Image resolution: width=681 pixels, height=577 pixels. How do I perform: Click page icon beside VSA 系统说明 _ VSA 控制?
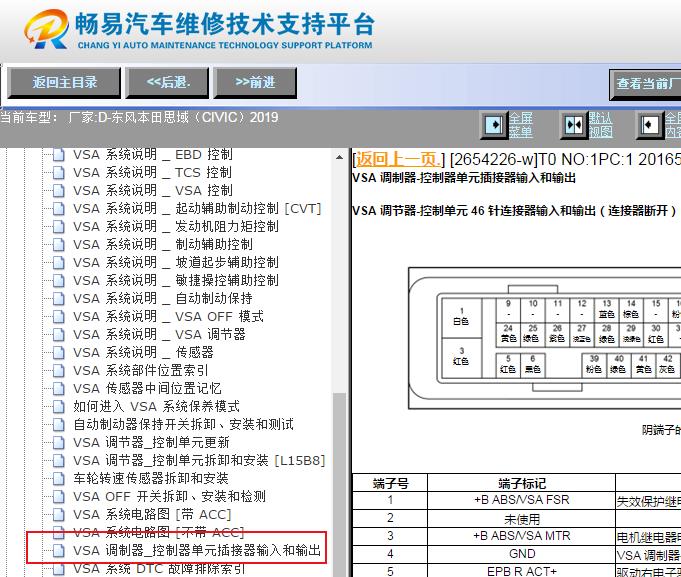[59, 190]
